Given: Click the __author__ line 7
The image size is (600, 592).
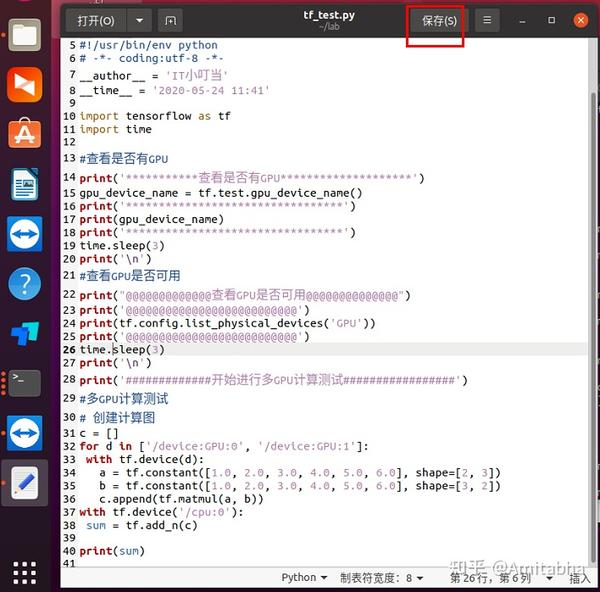Looking at the screenshot, I should click(x=153, y=75).
